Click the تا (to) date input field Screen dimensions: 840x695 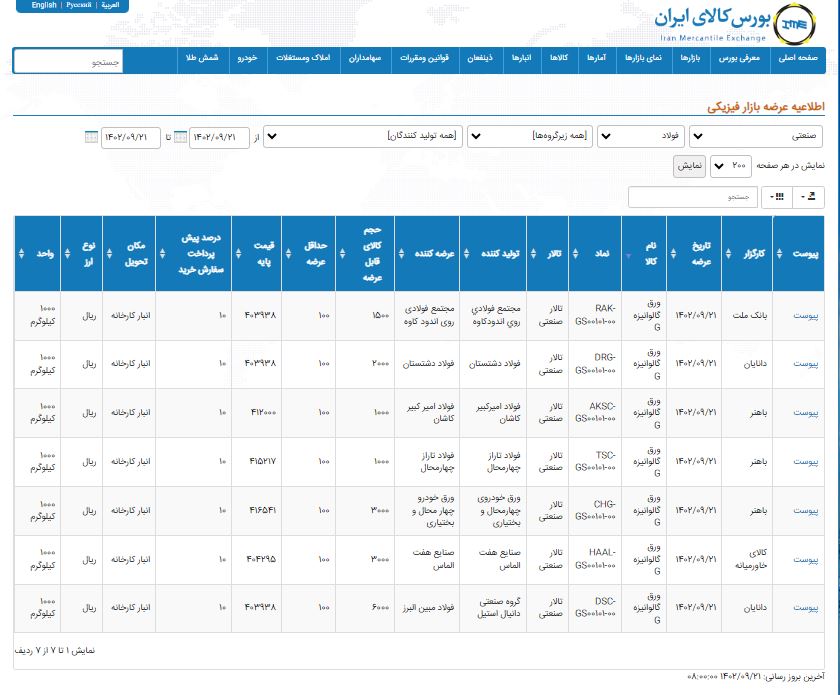coord(131,138)
